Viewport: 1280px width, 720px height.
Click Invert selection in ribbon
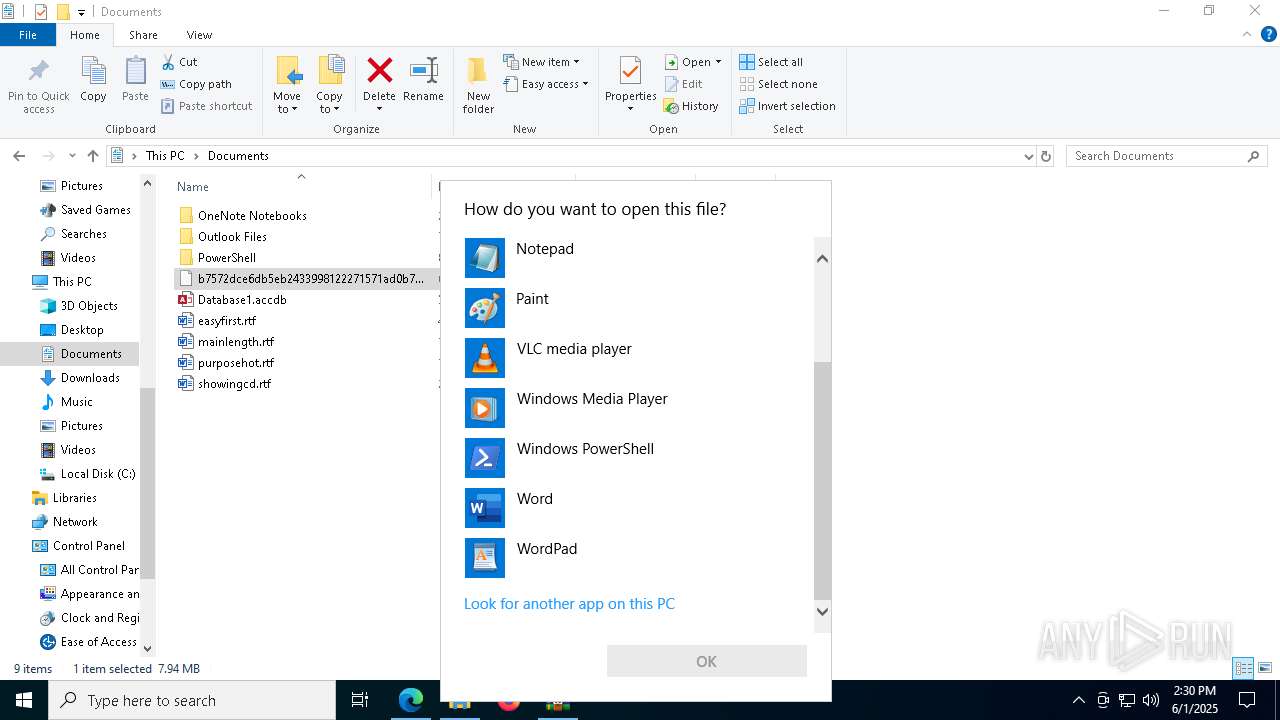tap(787, 106)
